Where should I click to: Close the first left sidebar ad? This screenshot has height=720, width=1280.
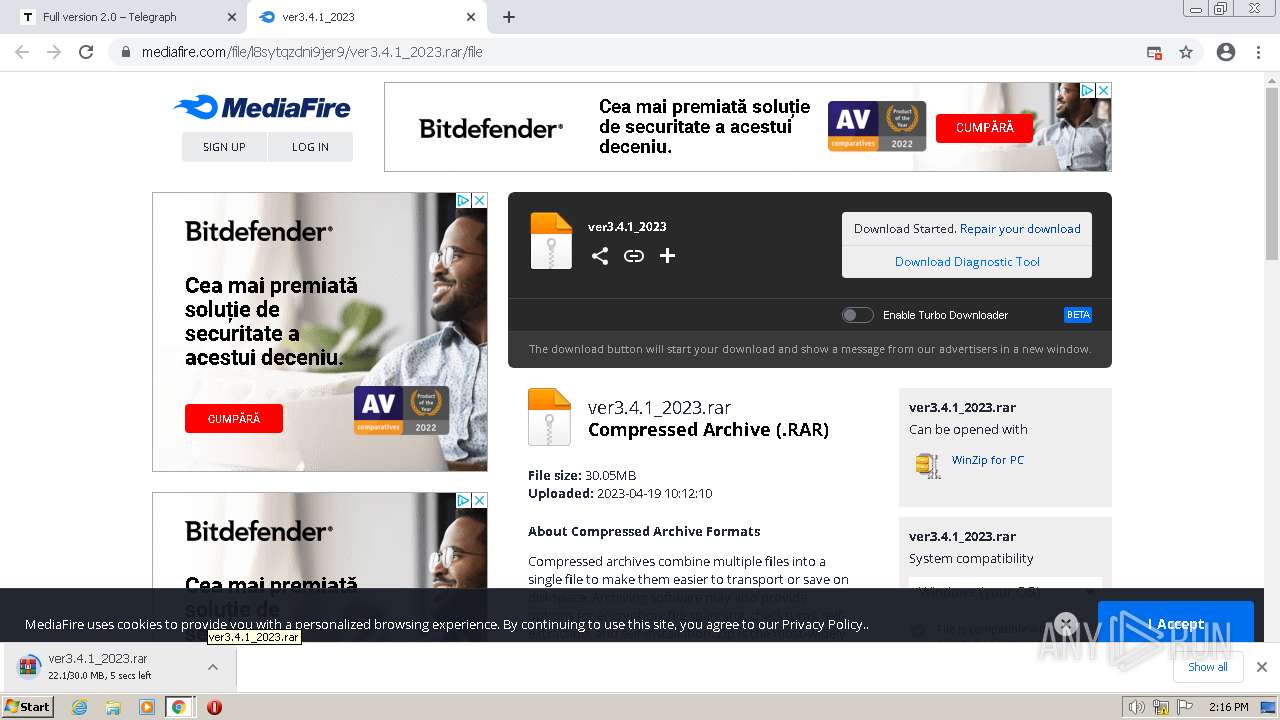pyautogui.click(x=479, y=200)
